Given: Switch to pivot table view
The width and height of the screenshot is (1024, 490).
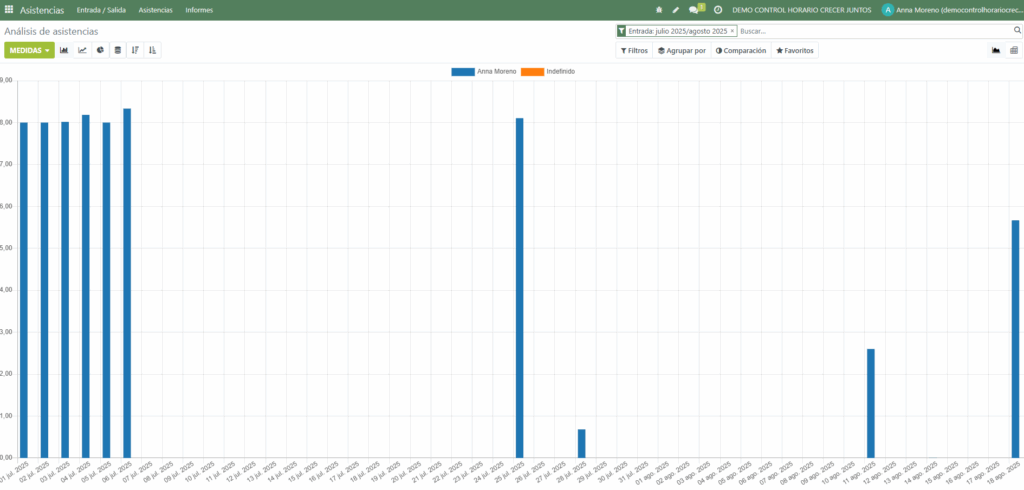Looking at the screenshot, I should 1013,50.
